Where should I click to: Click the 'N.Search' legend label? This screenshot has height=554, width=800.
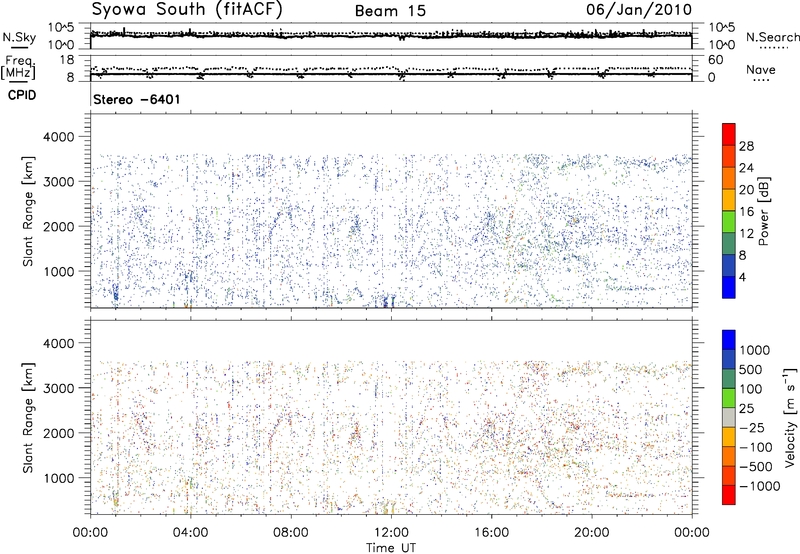773,37
